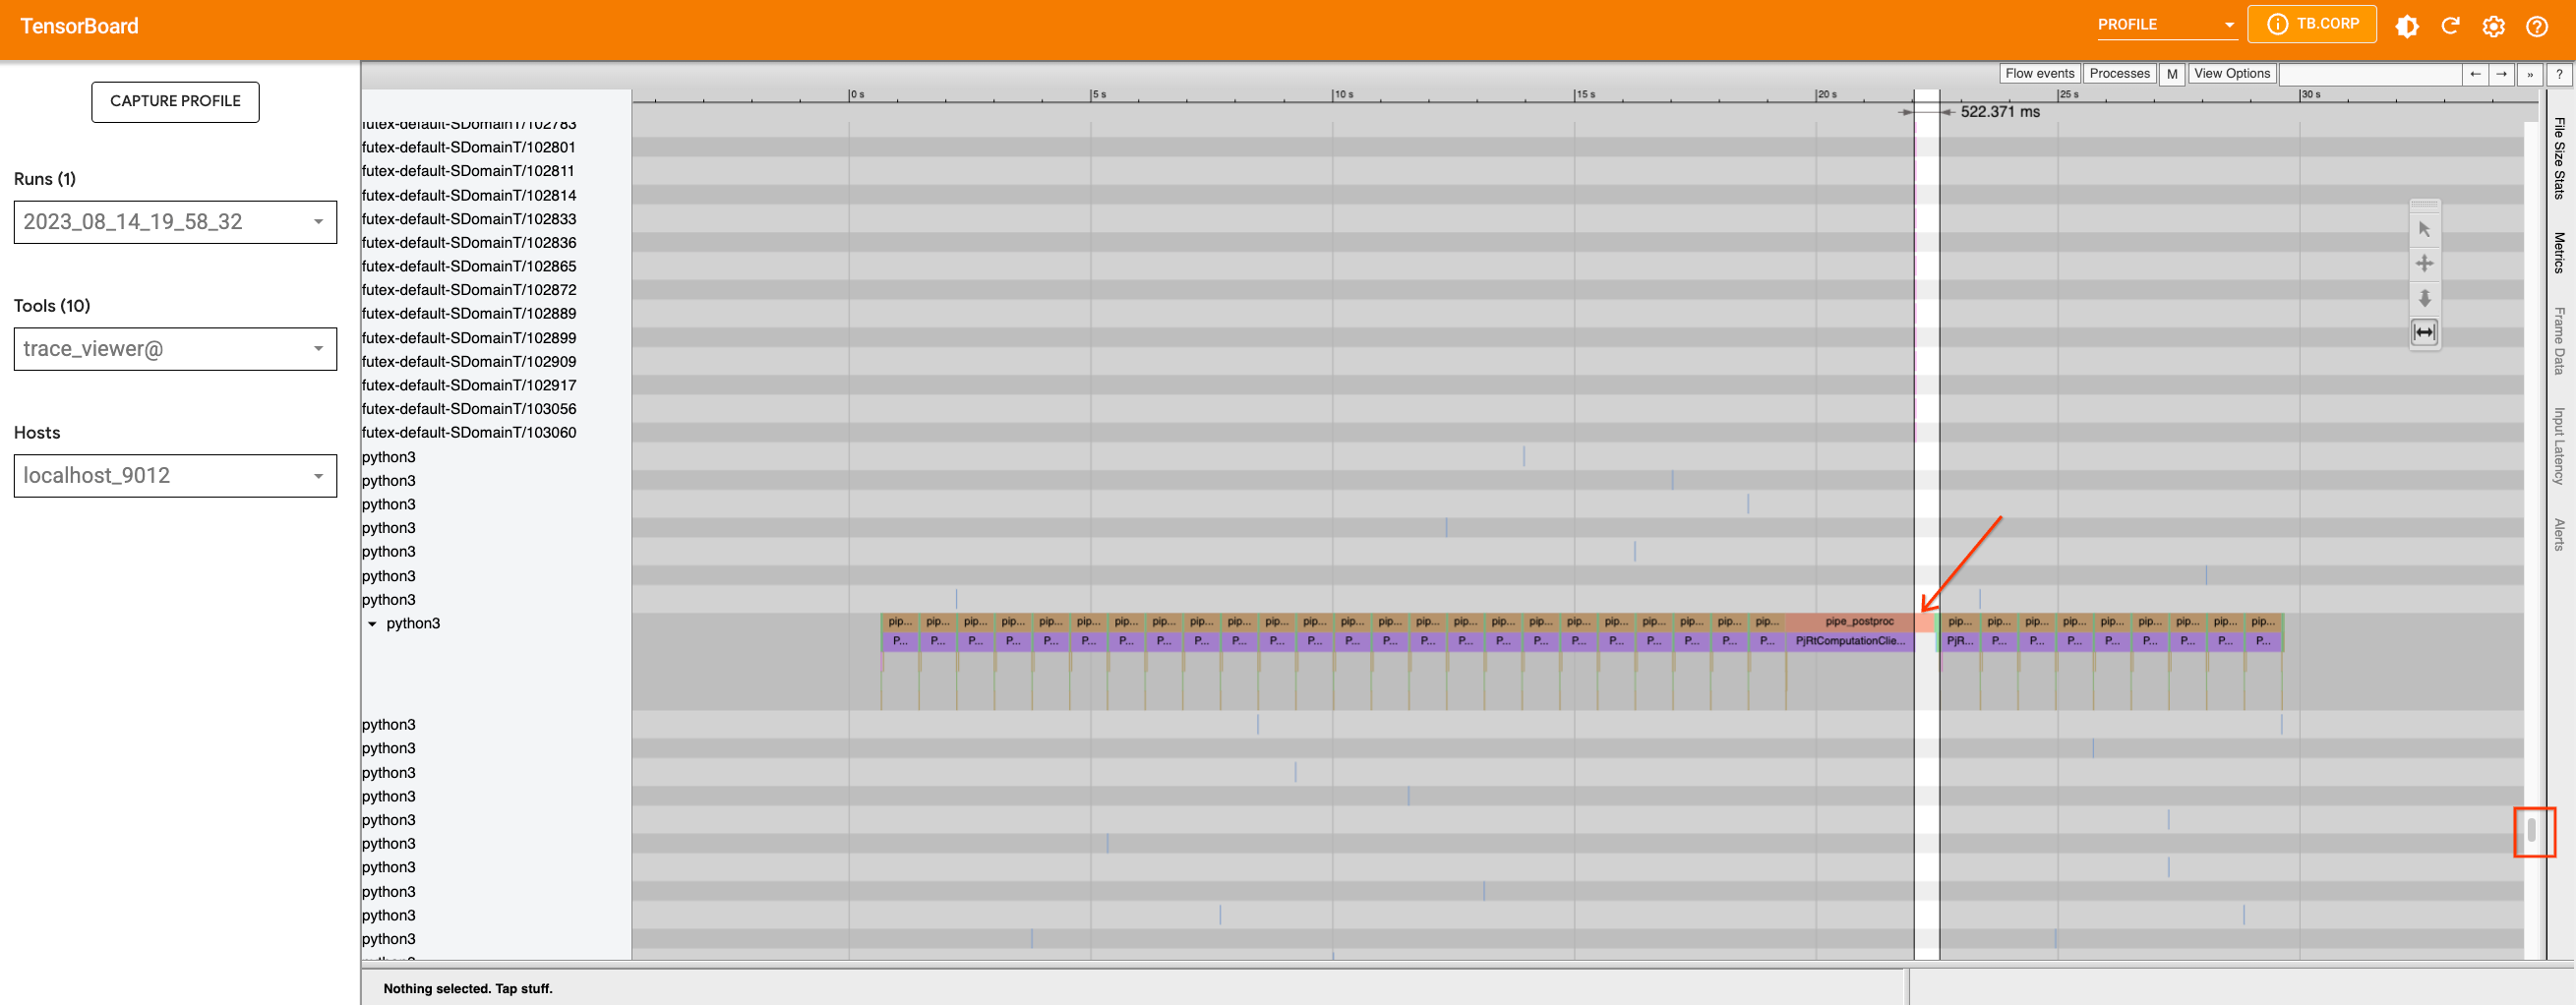Open the Metrics side tab
Image resolution: width=2576 pixels, height=1005 pixels.
2558,252
